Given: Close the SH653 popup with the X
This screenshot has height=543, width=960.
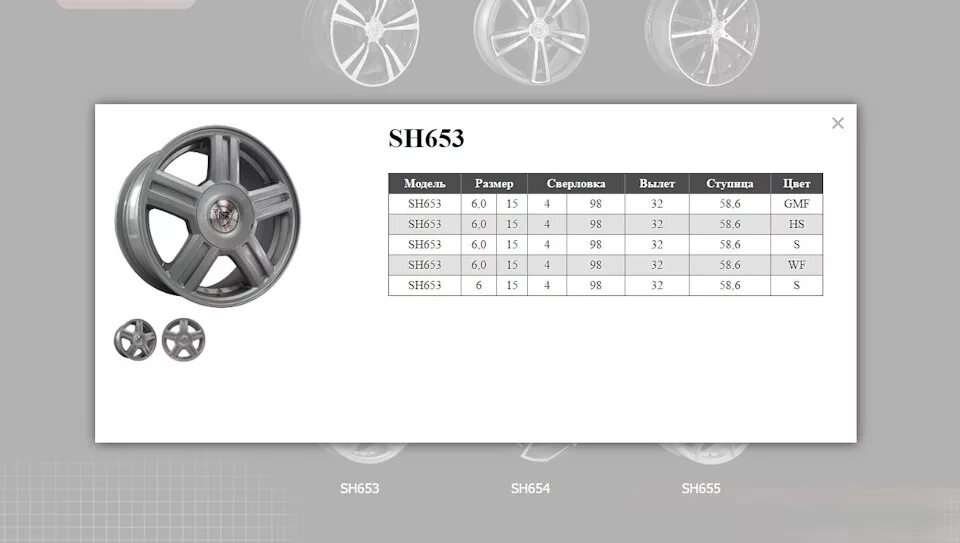Looking at the screenshot, I should (x=838, y=123).
